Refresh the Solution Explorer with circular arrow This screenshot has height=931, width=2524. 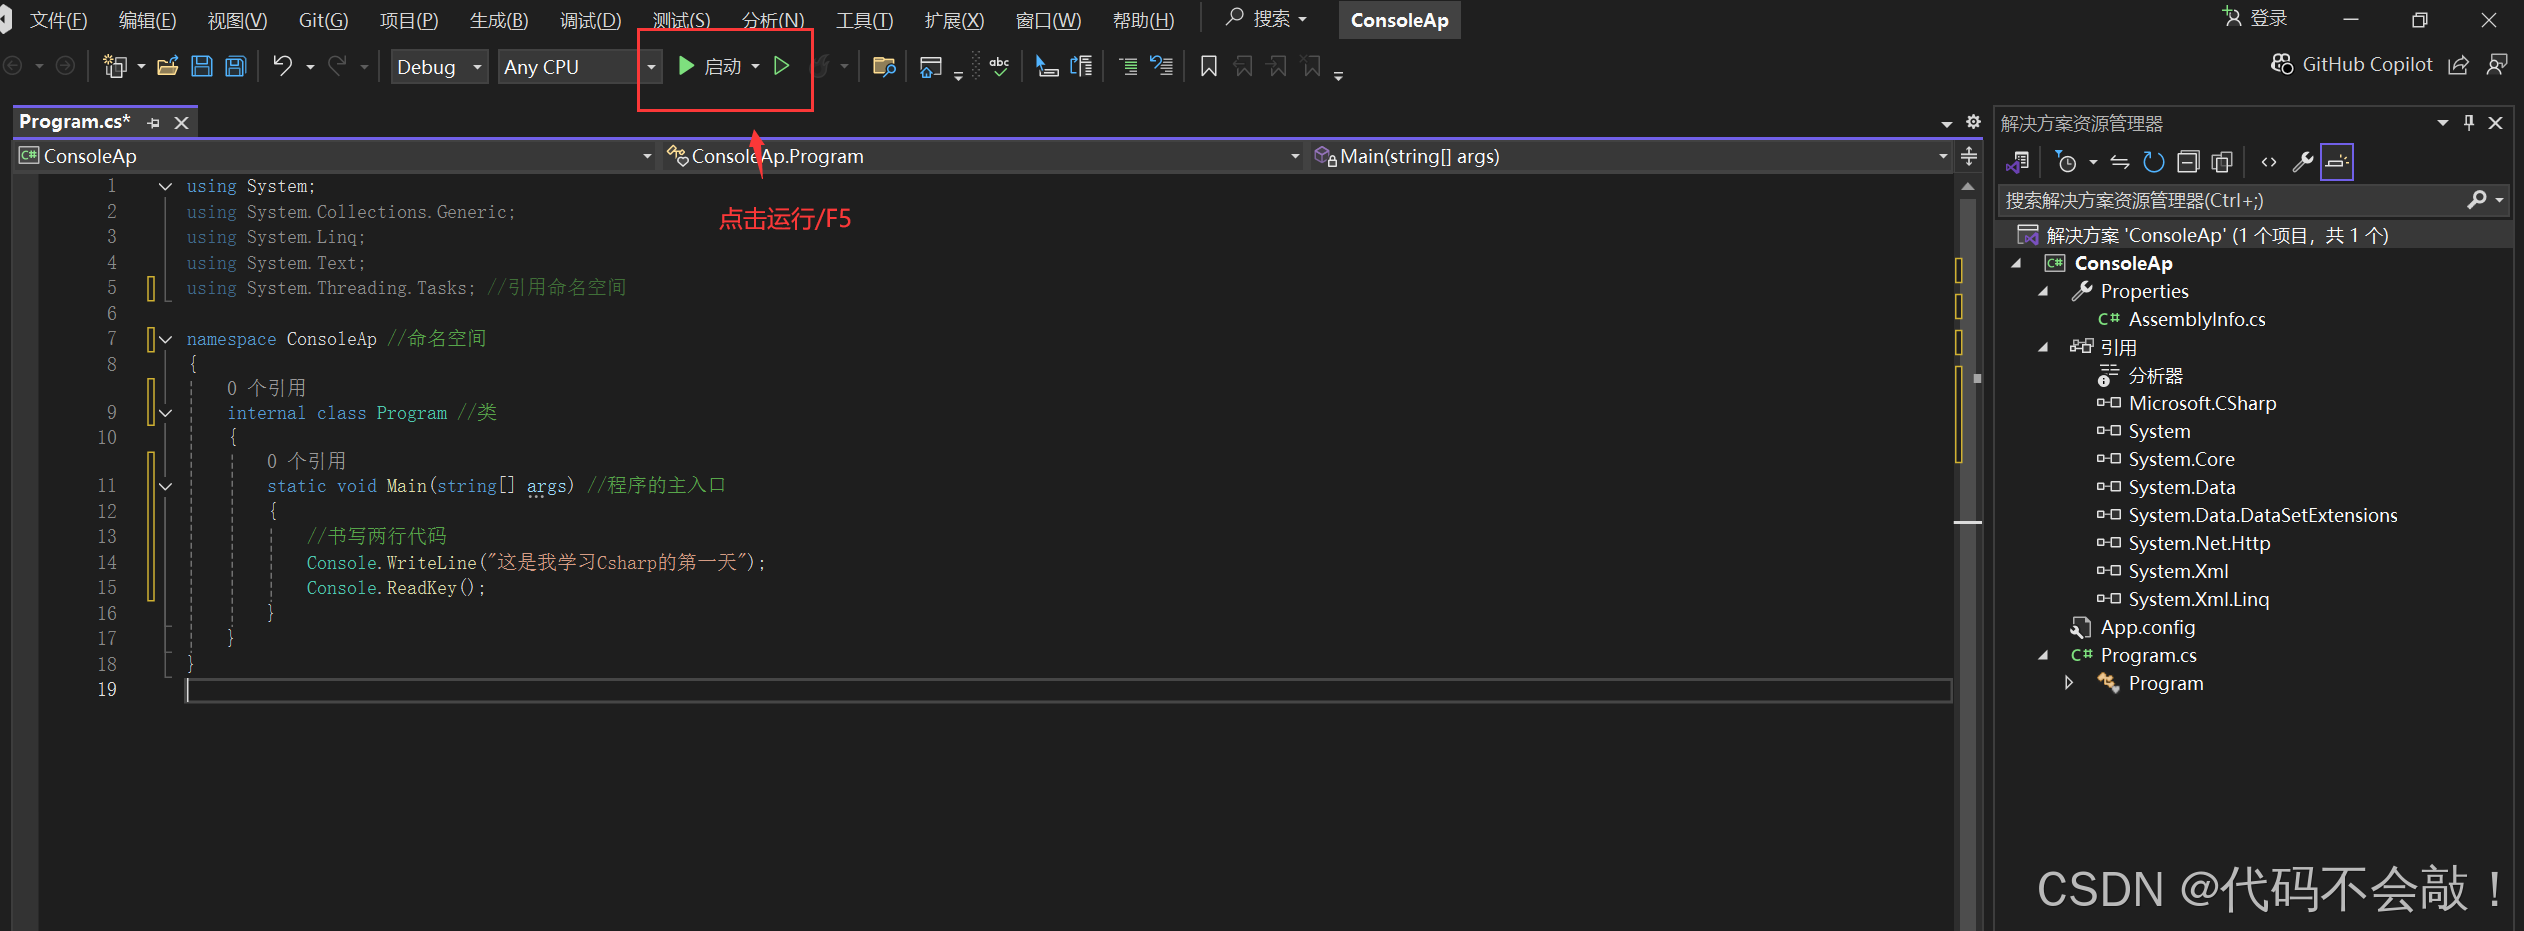tap(2154, 162)
